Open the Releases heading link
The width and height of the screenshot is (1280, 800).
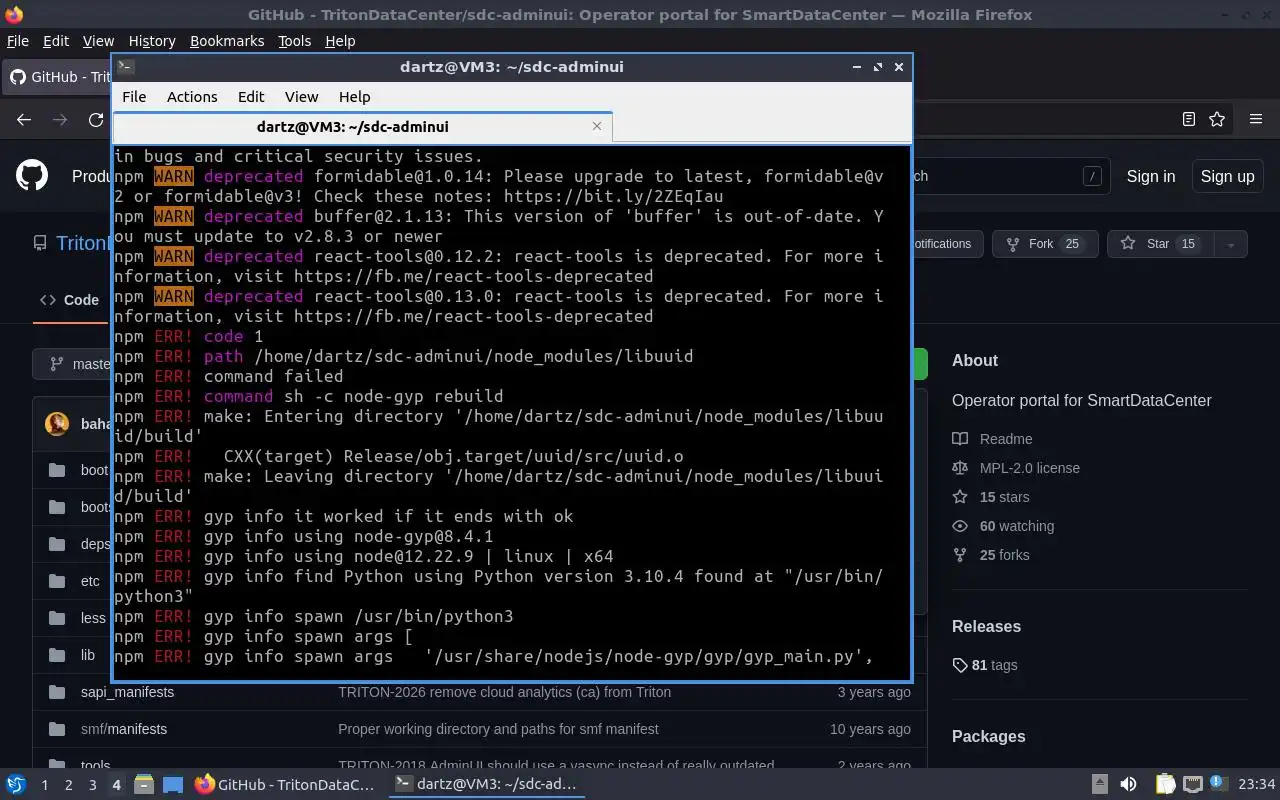tap(986, 626)
